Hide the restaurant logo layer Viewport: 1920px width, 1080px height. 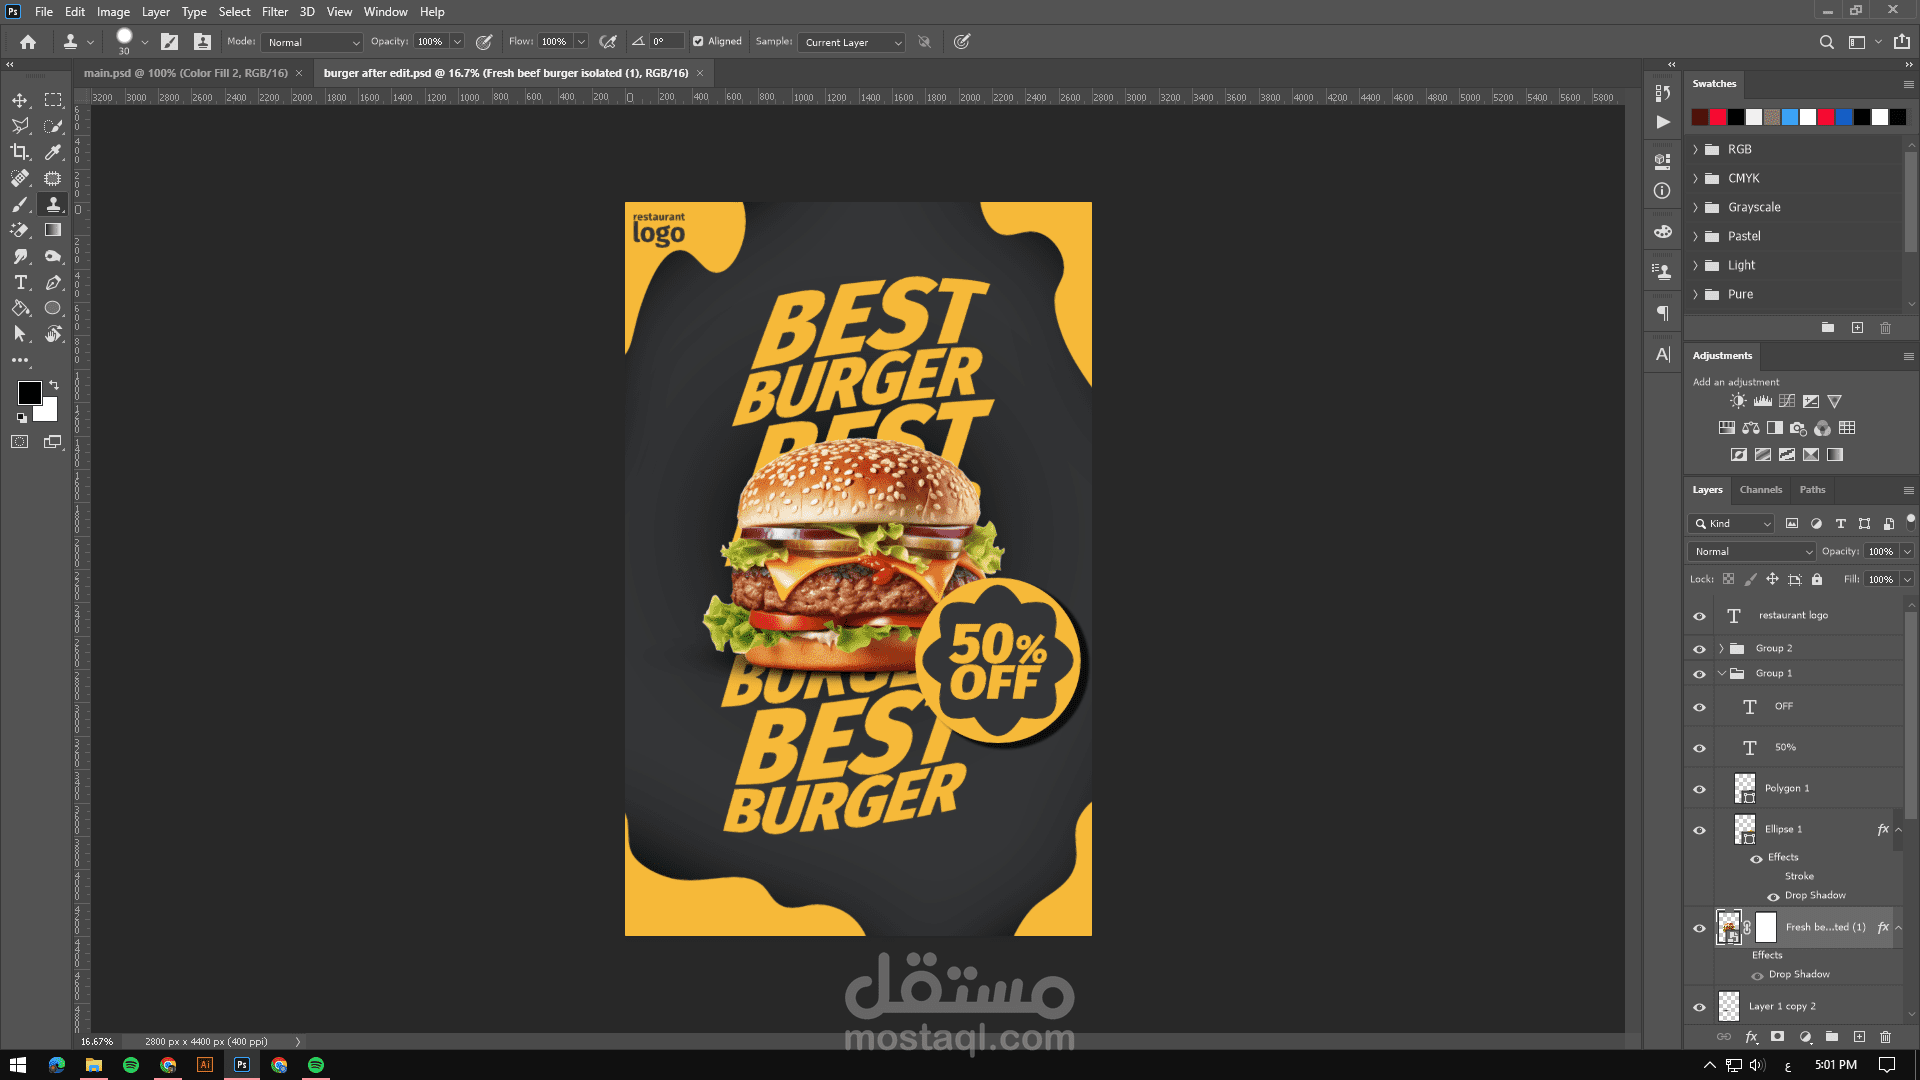pyautogui.click(x=1699, y=616)
